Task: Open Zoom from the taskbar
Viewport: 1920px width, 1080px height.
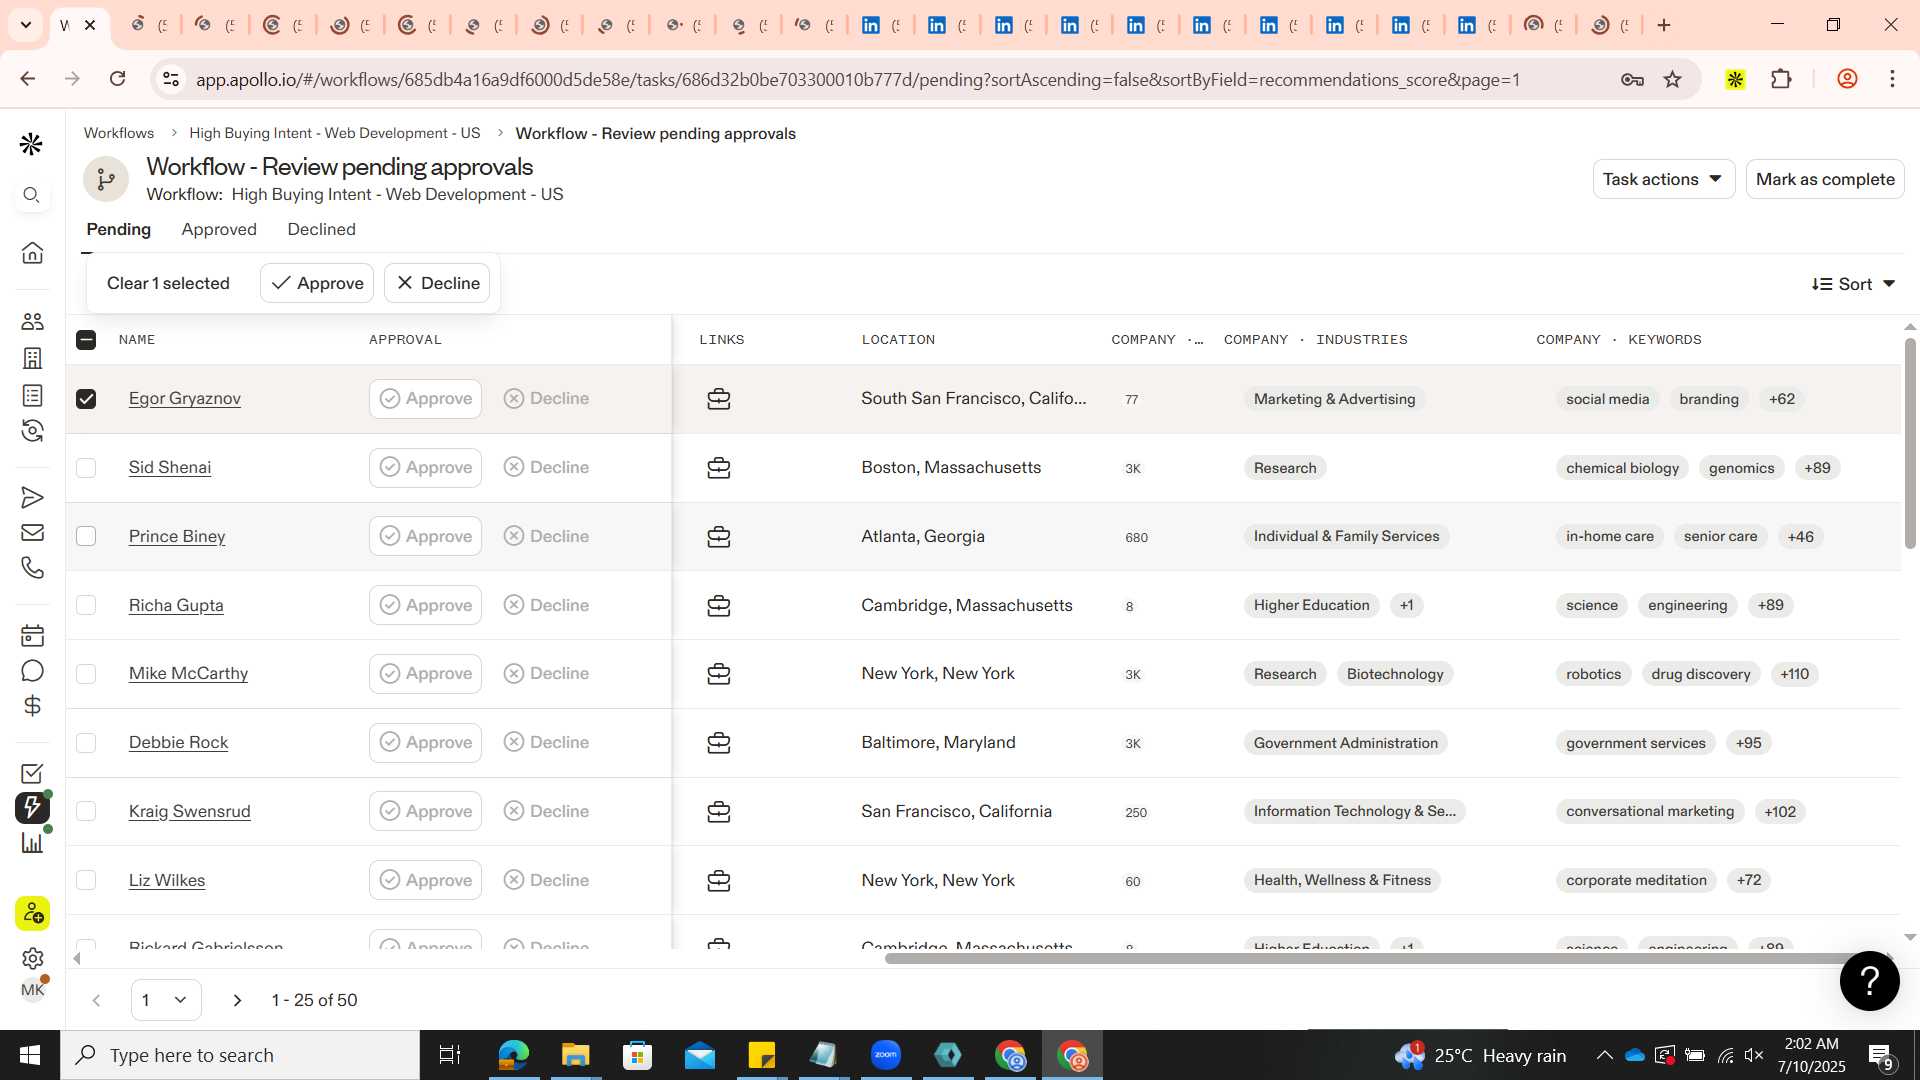Action: coord(886,1055)
